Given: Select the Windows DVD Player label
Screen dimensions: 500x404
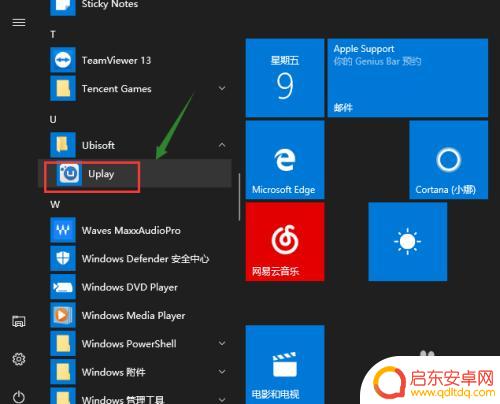Looking at the screenshot, I should pos(130,287).
